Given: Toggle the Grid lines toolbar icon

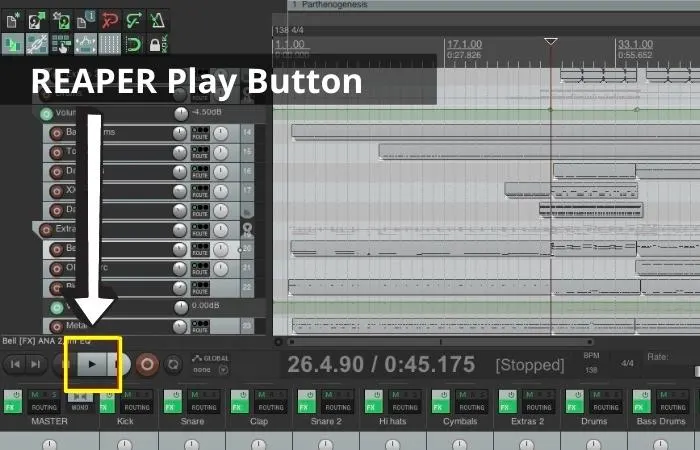Looking at the screenshot, I should click(x=109, y=44).
